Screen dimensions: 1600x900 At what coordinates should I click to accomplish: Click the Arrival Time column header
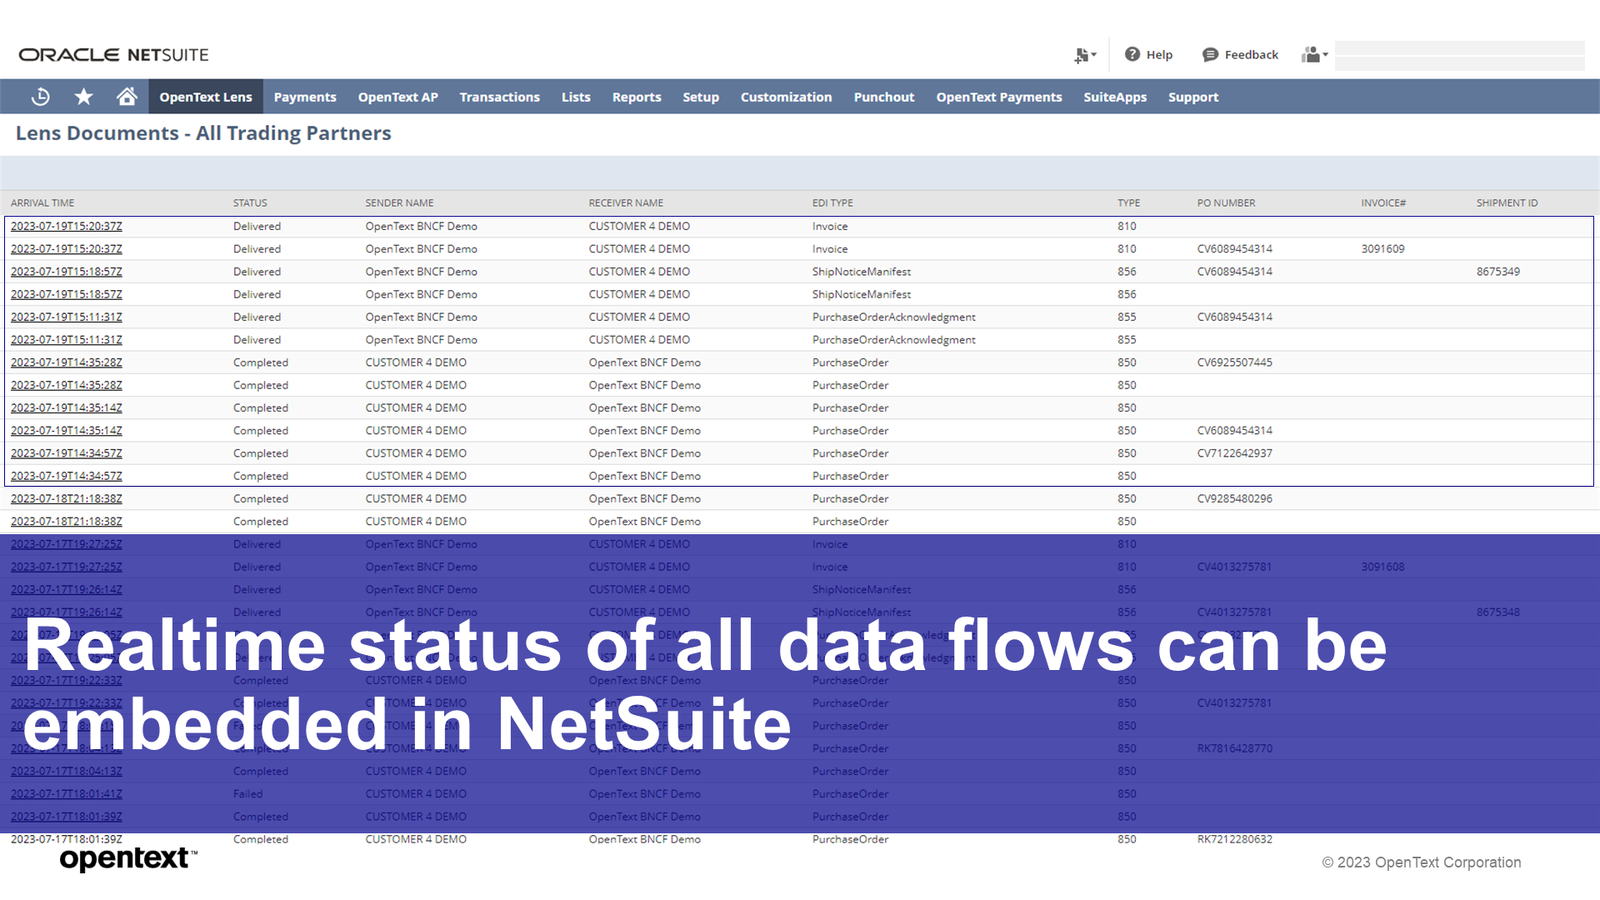(x=43, y=203)
